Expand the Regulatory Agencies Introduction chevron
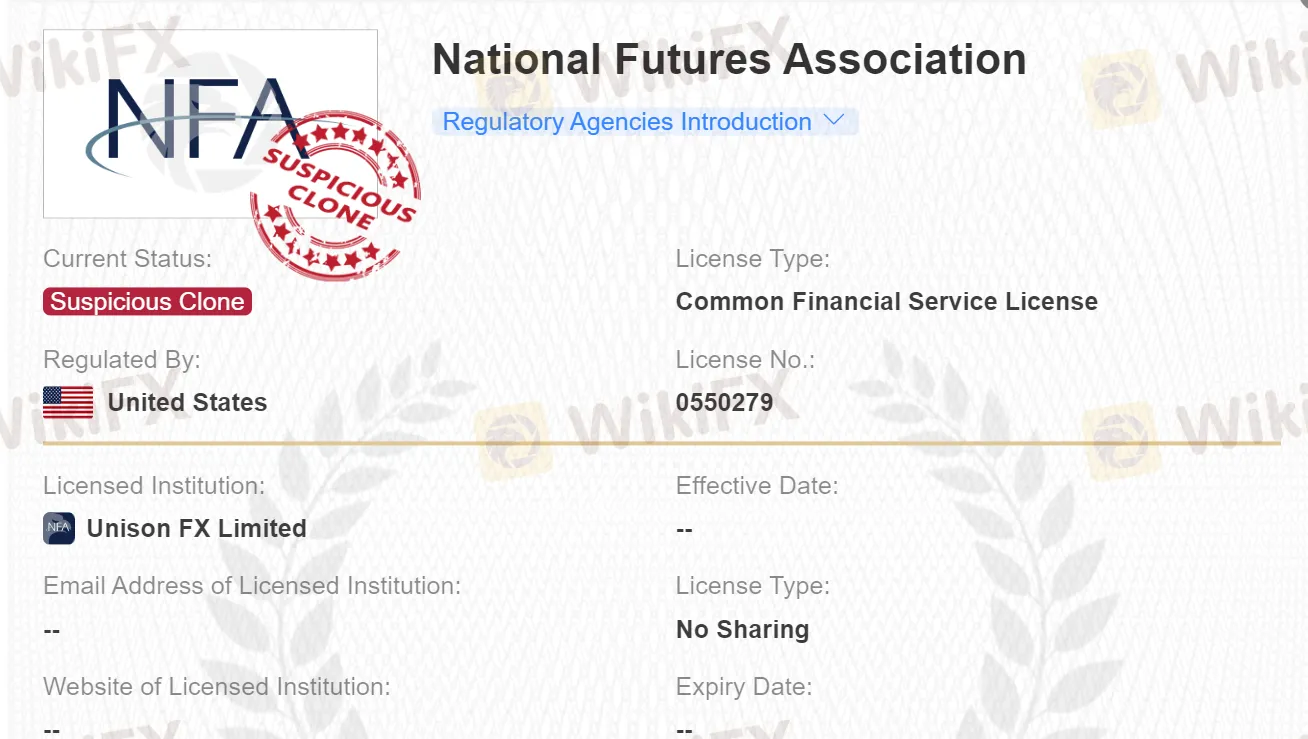 [836, 120]
